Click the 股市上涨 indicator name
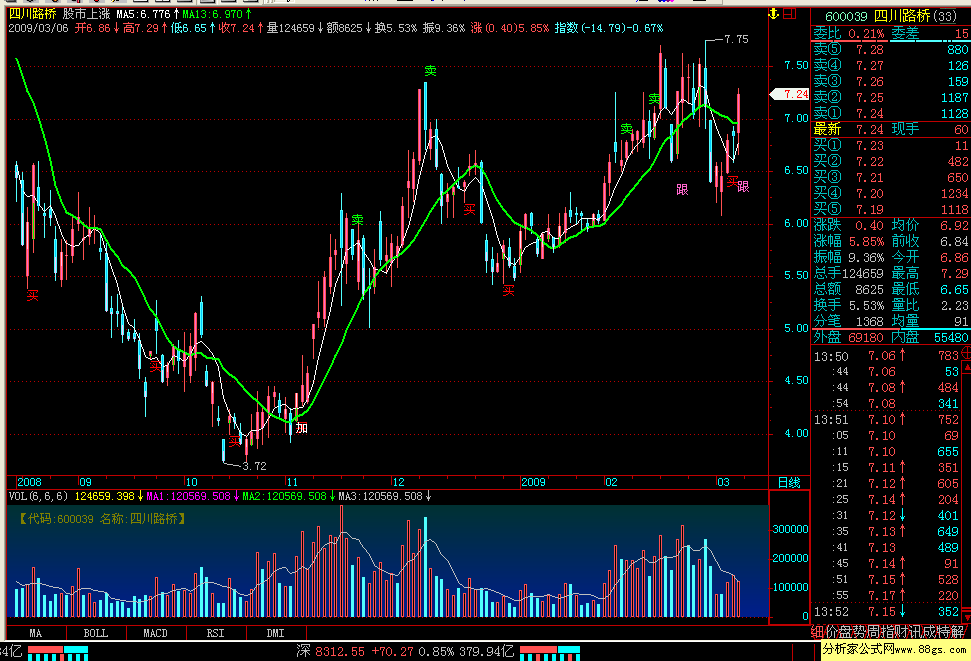The height and width of the screenshot is (661, 971). click(x=86, y=14)
